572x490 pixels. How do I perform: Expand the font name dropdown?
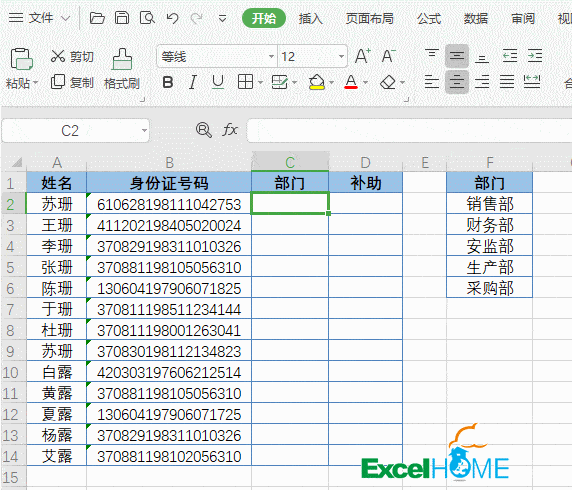coord(271,57)
